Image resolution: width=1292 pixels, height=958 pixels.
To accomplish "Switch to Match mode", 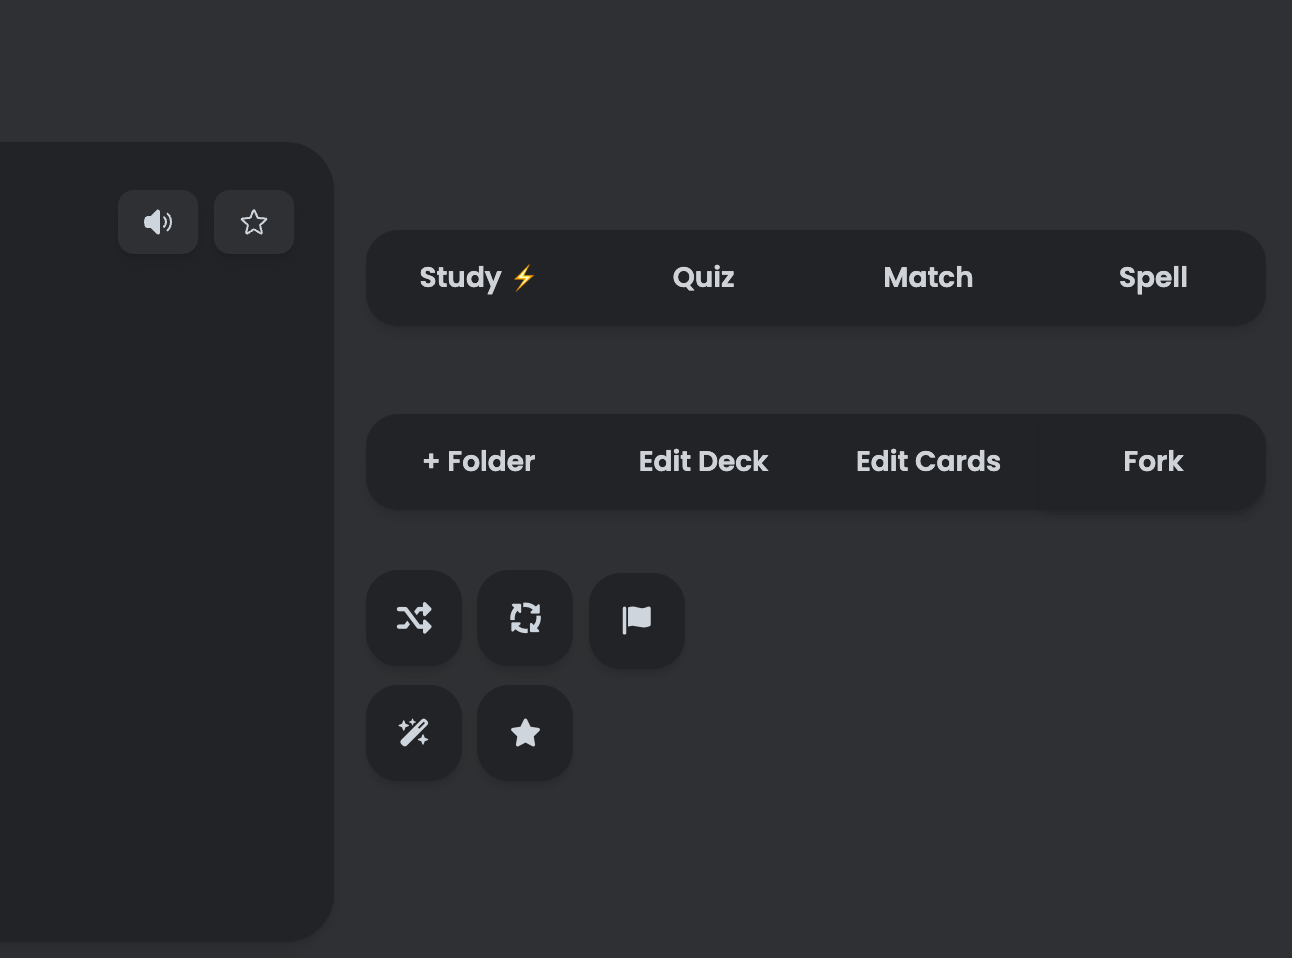I will point(928,277).
